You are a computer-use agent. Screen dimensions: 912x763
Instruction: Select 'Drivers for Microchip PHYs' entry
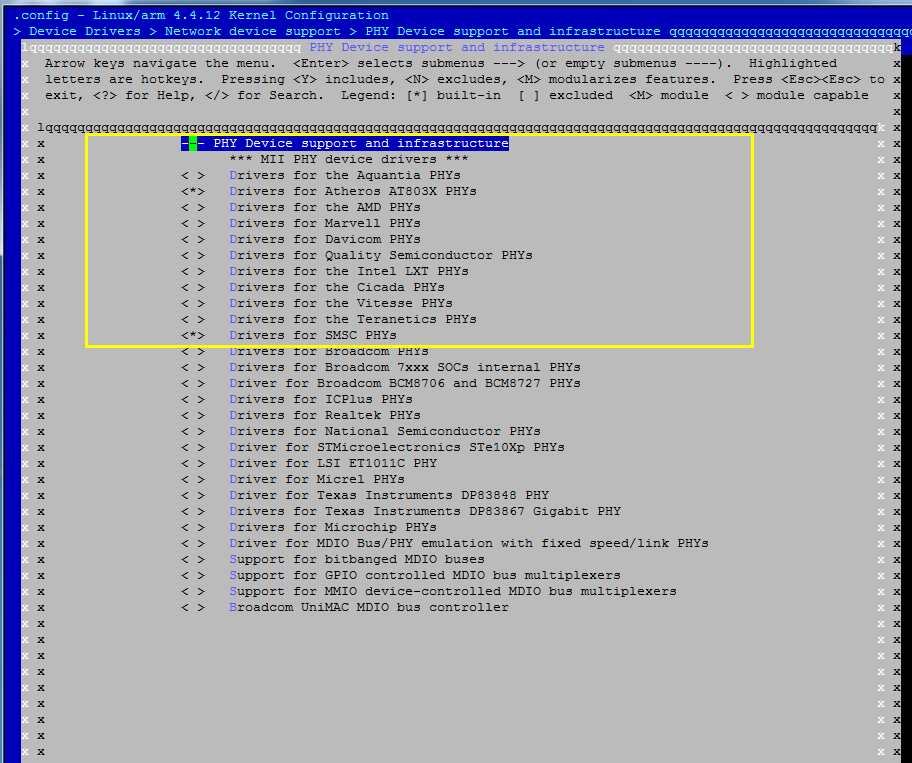(333, 527)
